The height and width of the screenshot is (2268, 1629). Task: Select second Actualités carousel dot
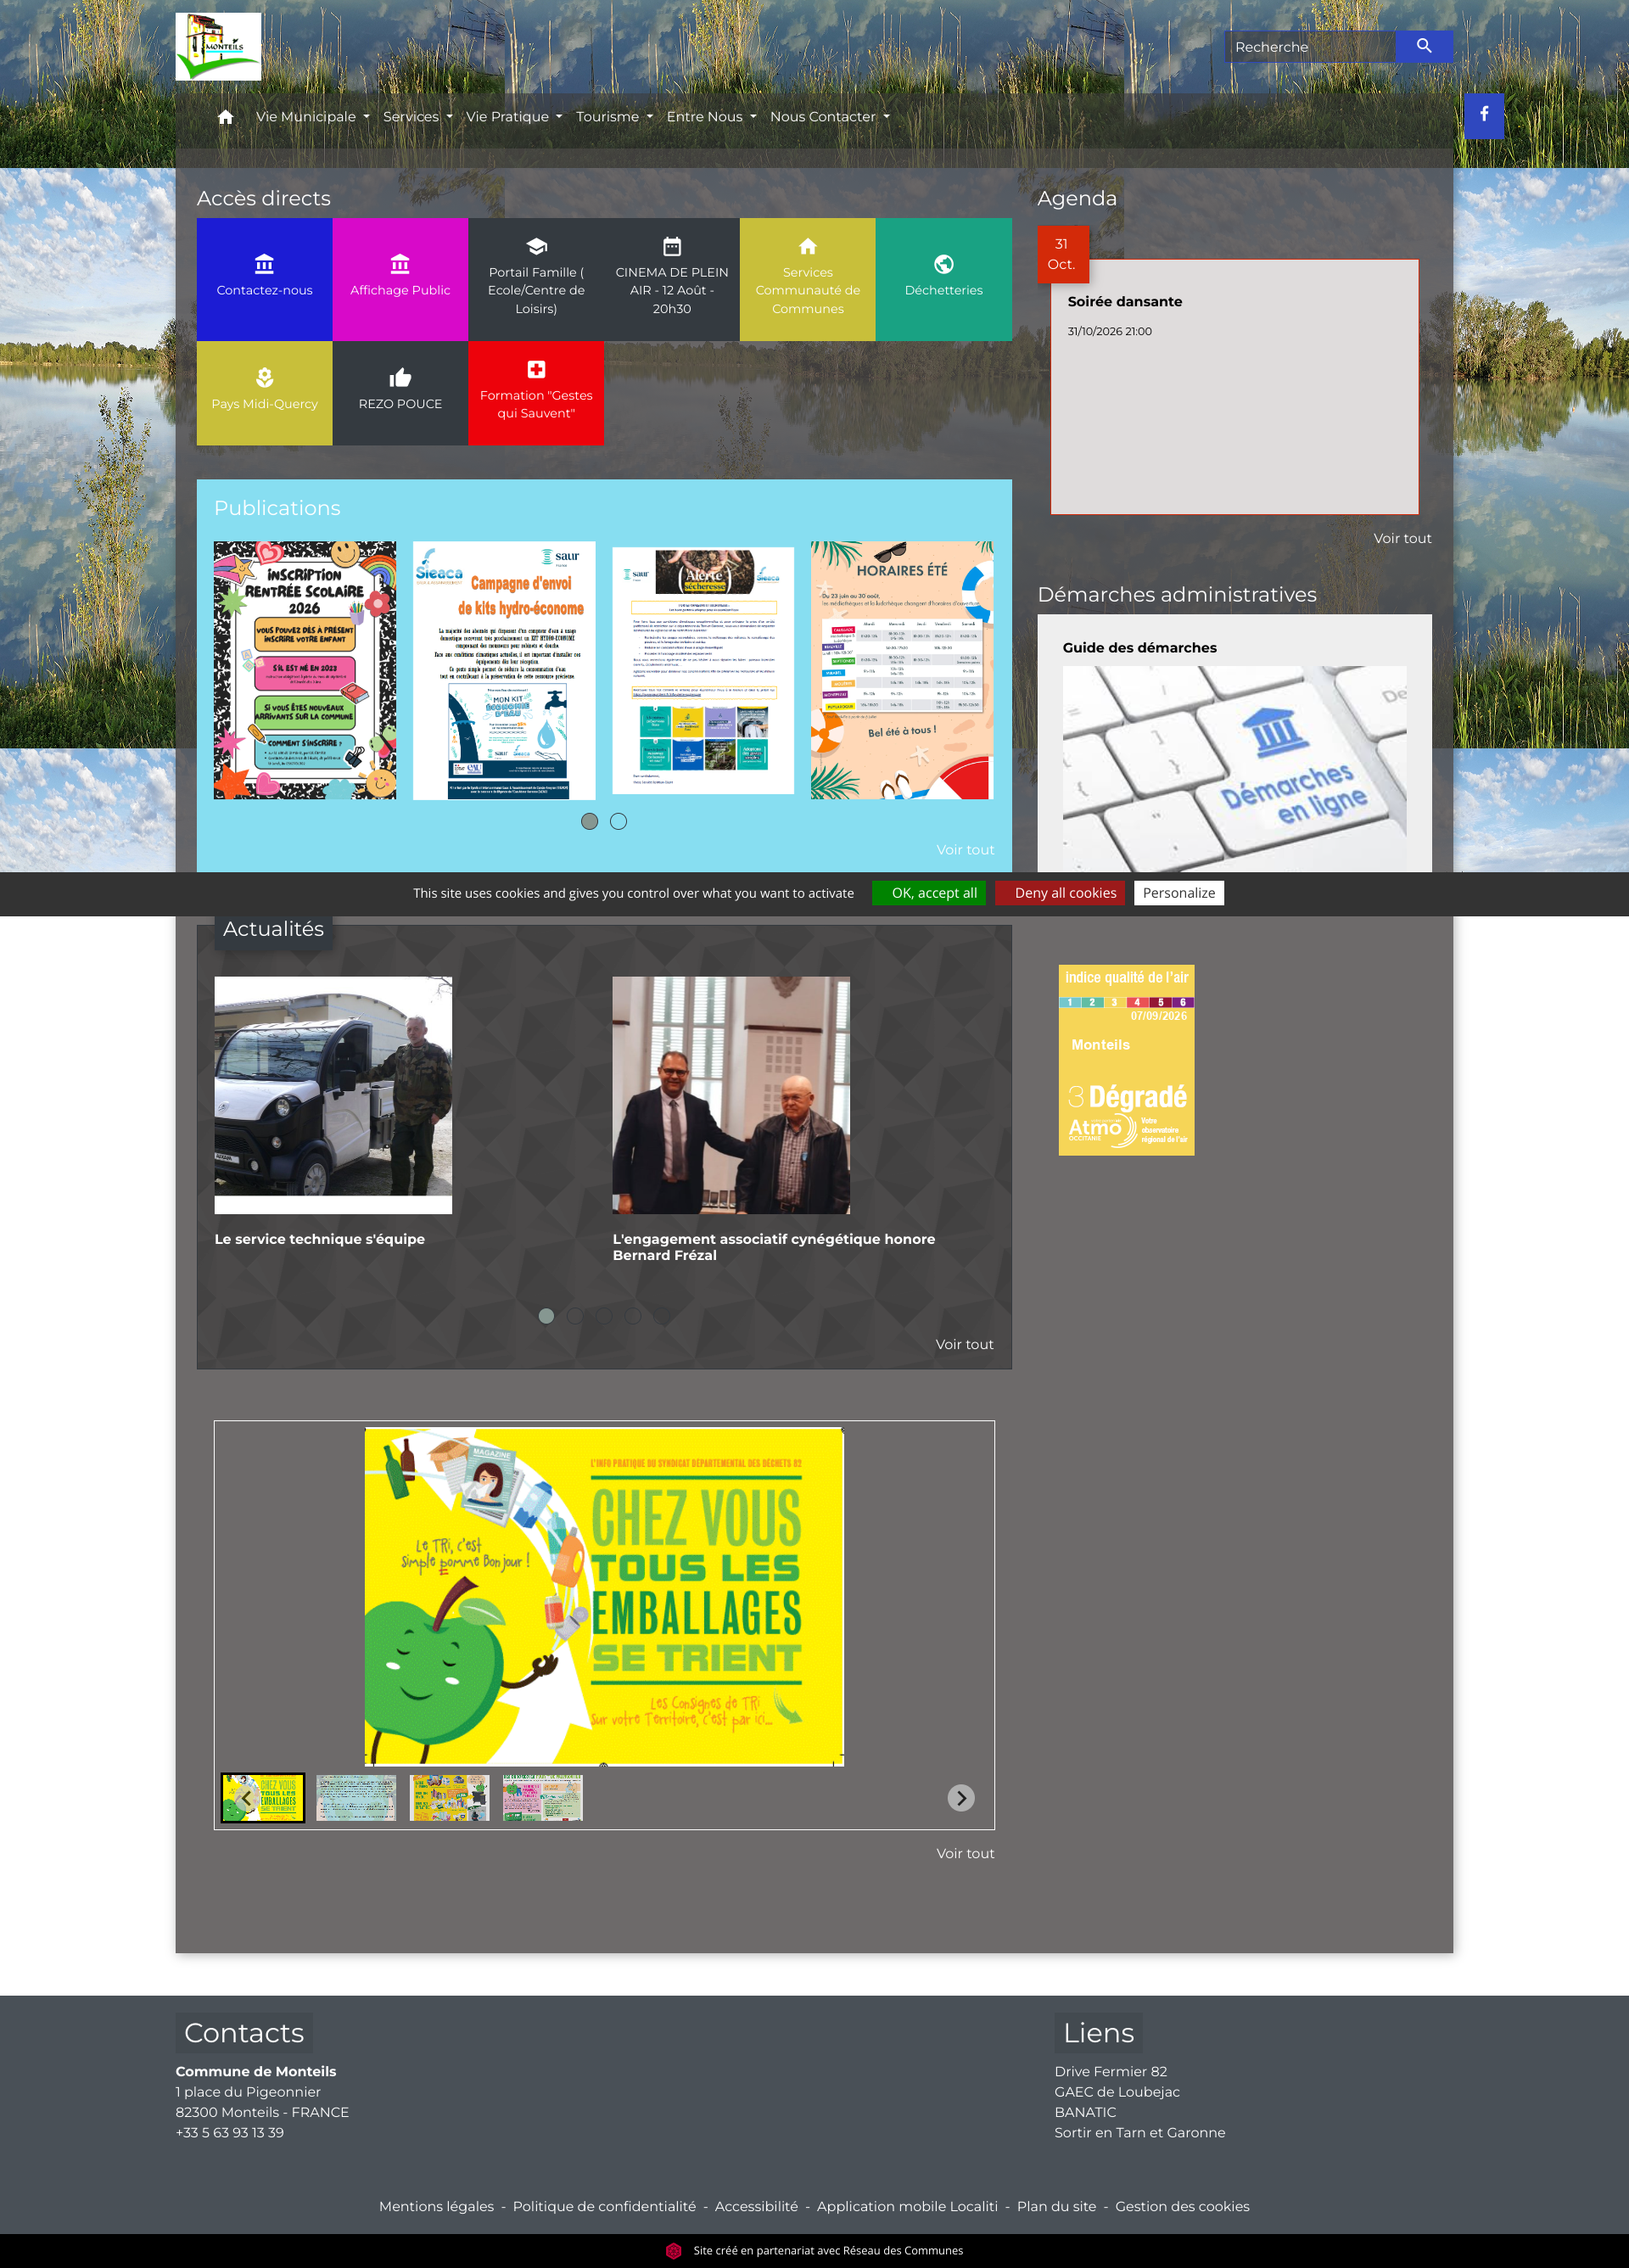575,1315
